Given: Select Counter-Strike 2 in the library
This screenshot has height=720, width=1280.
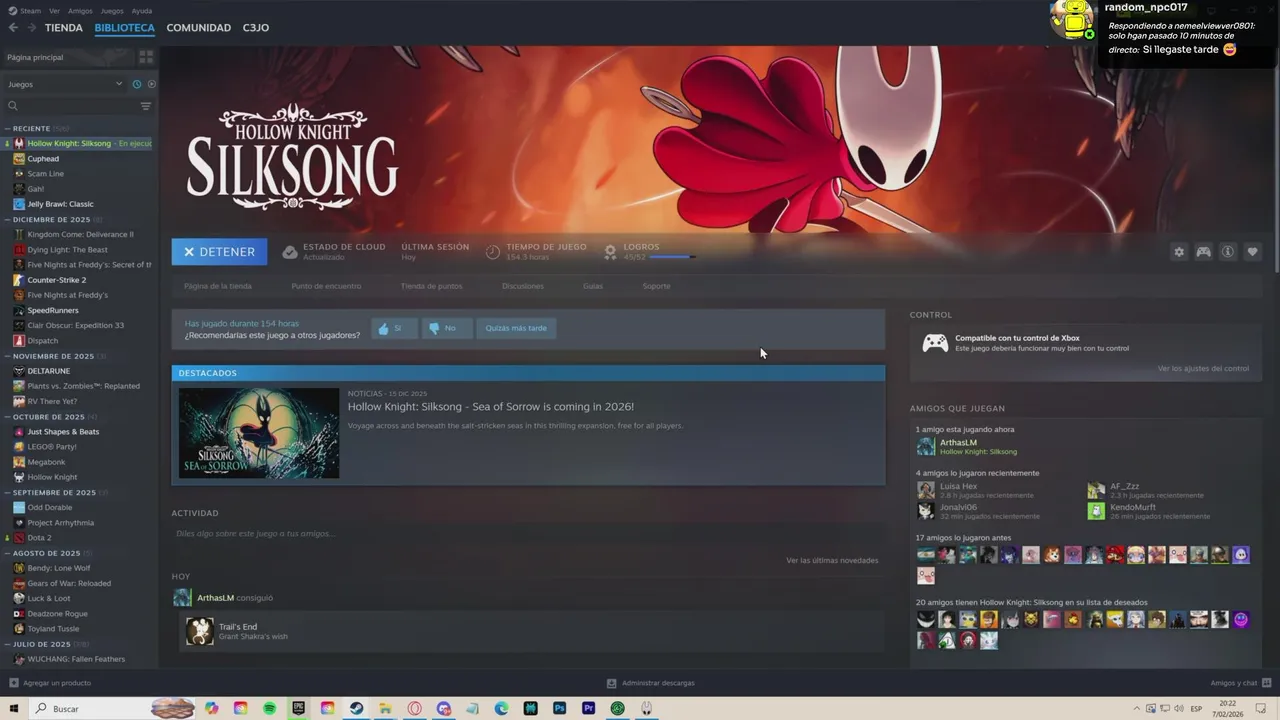Looking at the screenshot, I should point(57,280).
